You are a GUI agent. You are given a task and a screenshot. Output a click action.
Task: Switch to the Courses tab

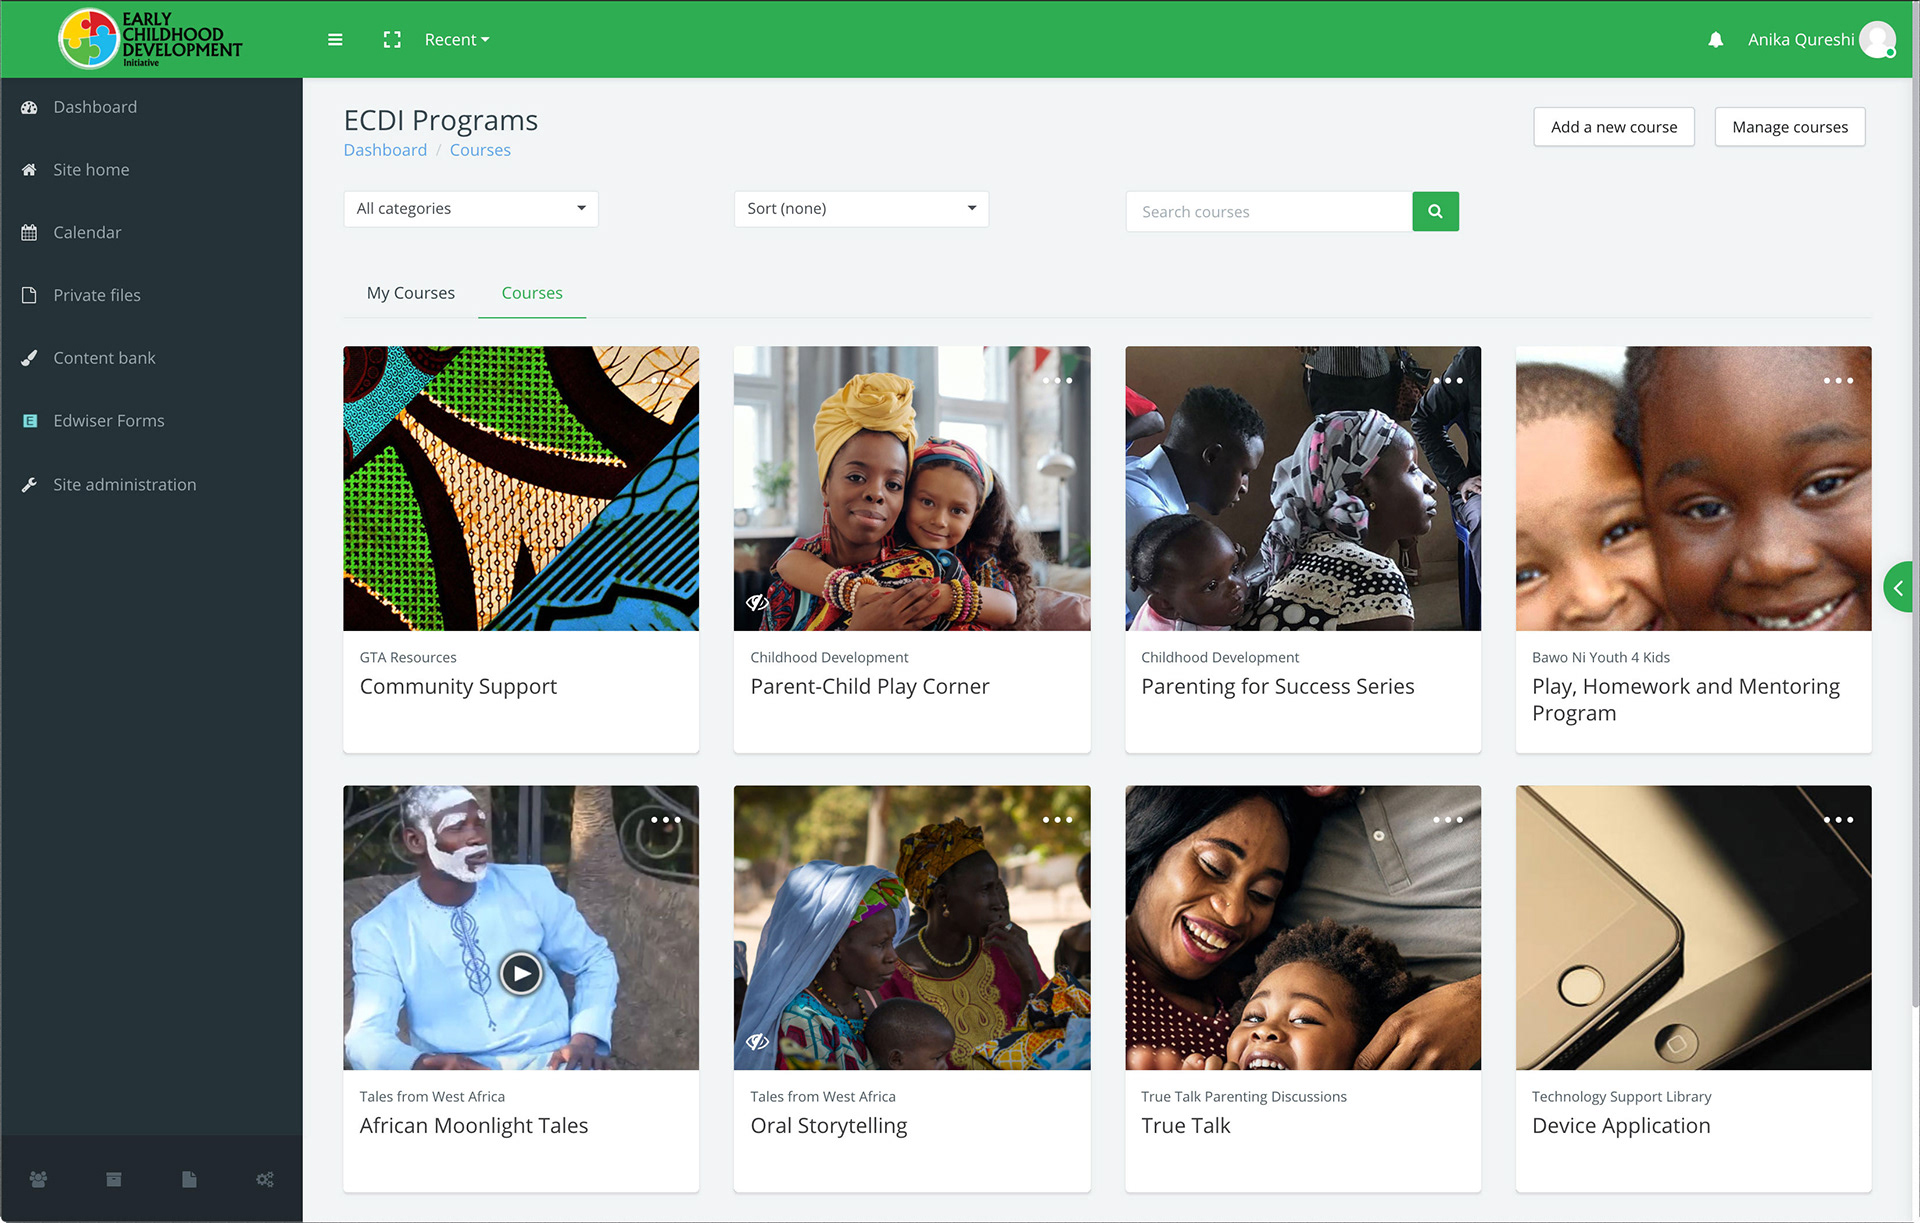click(532, 293)
